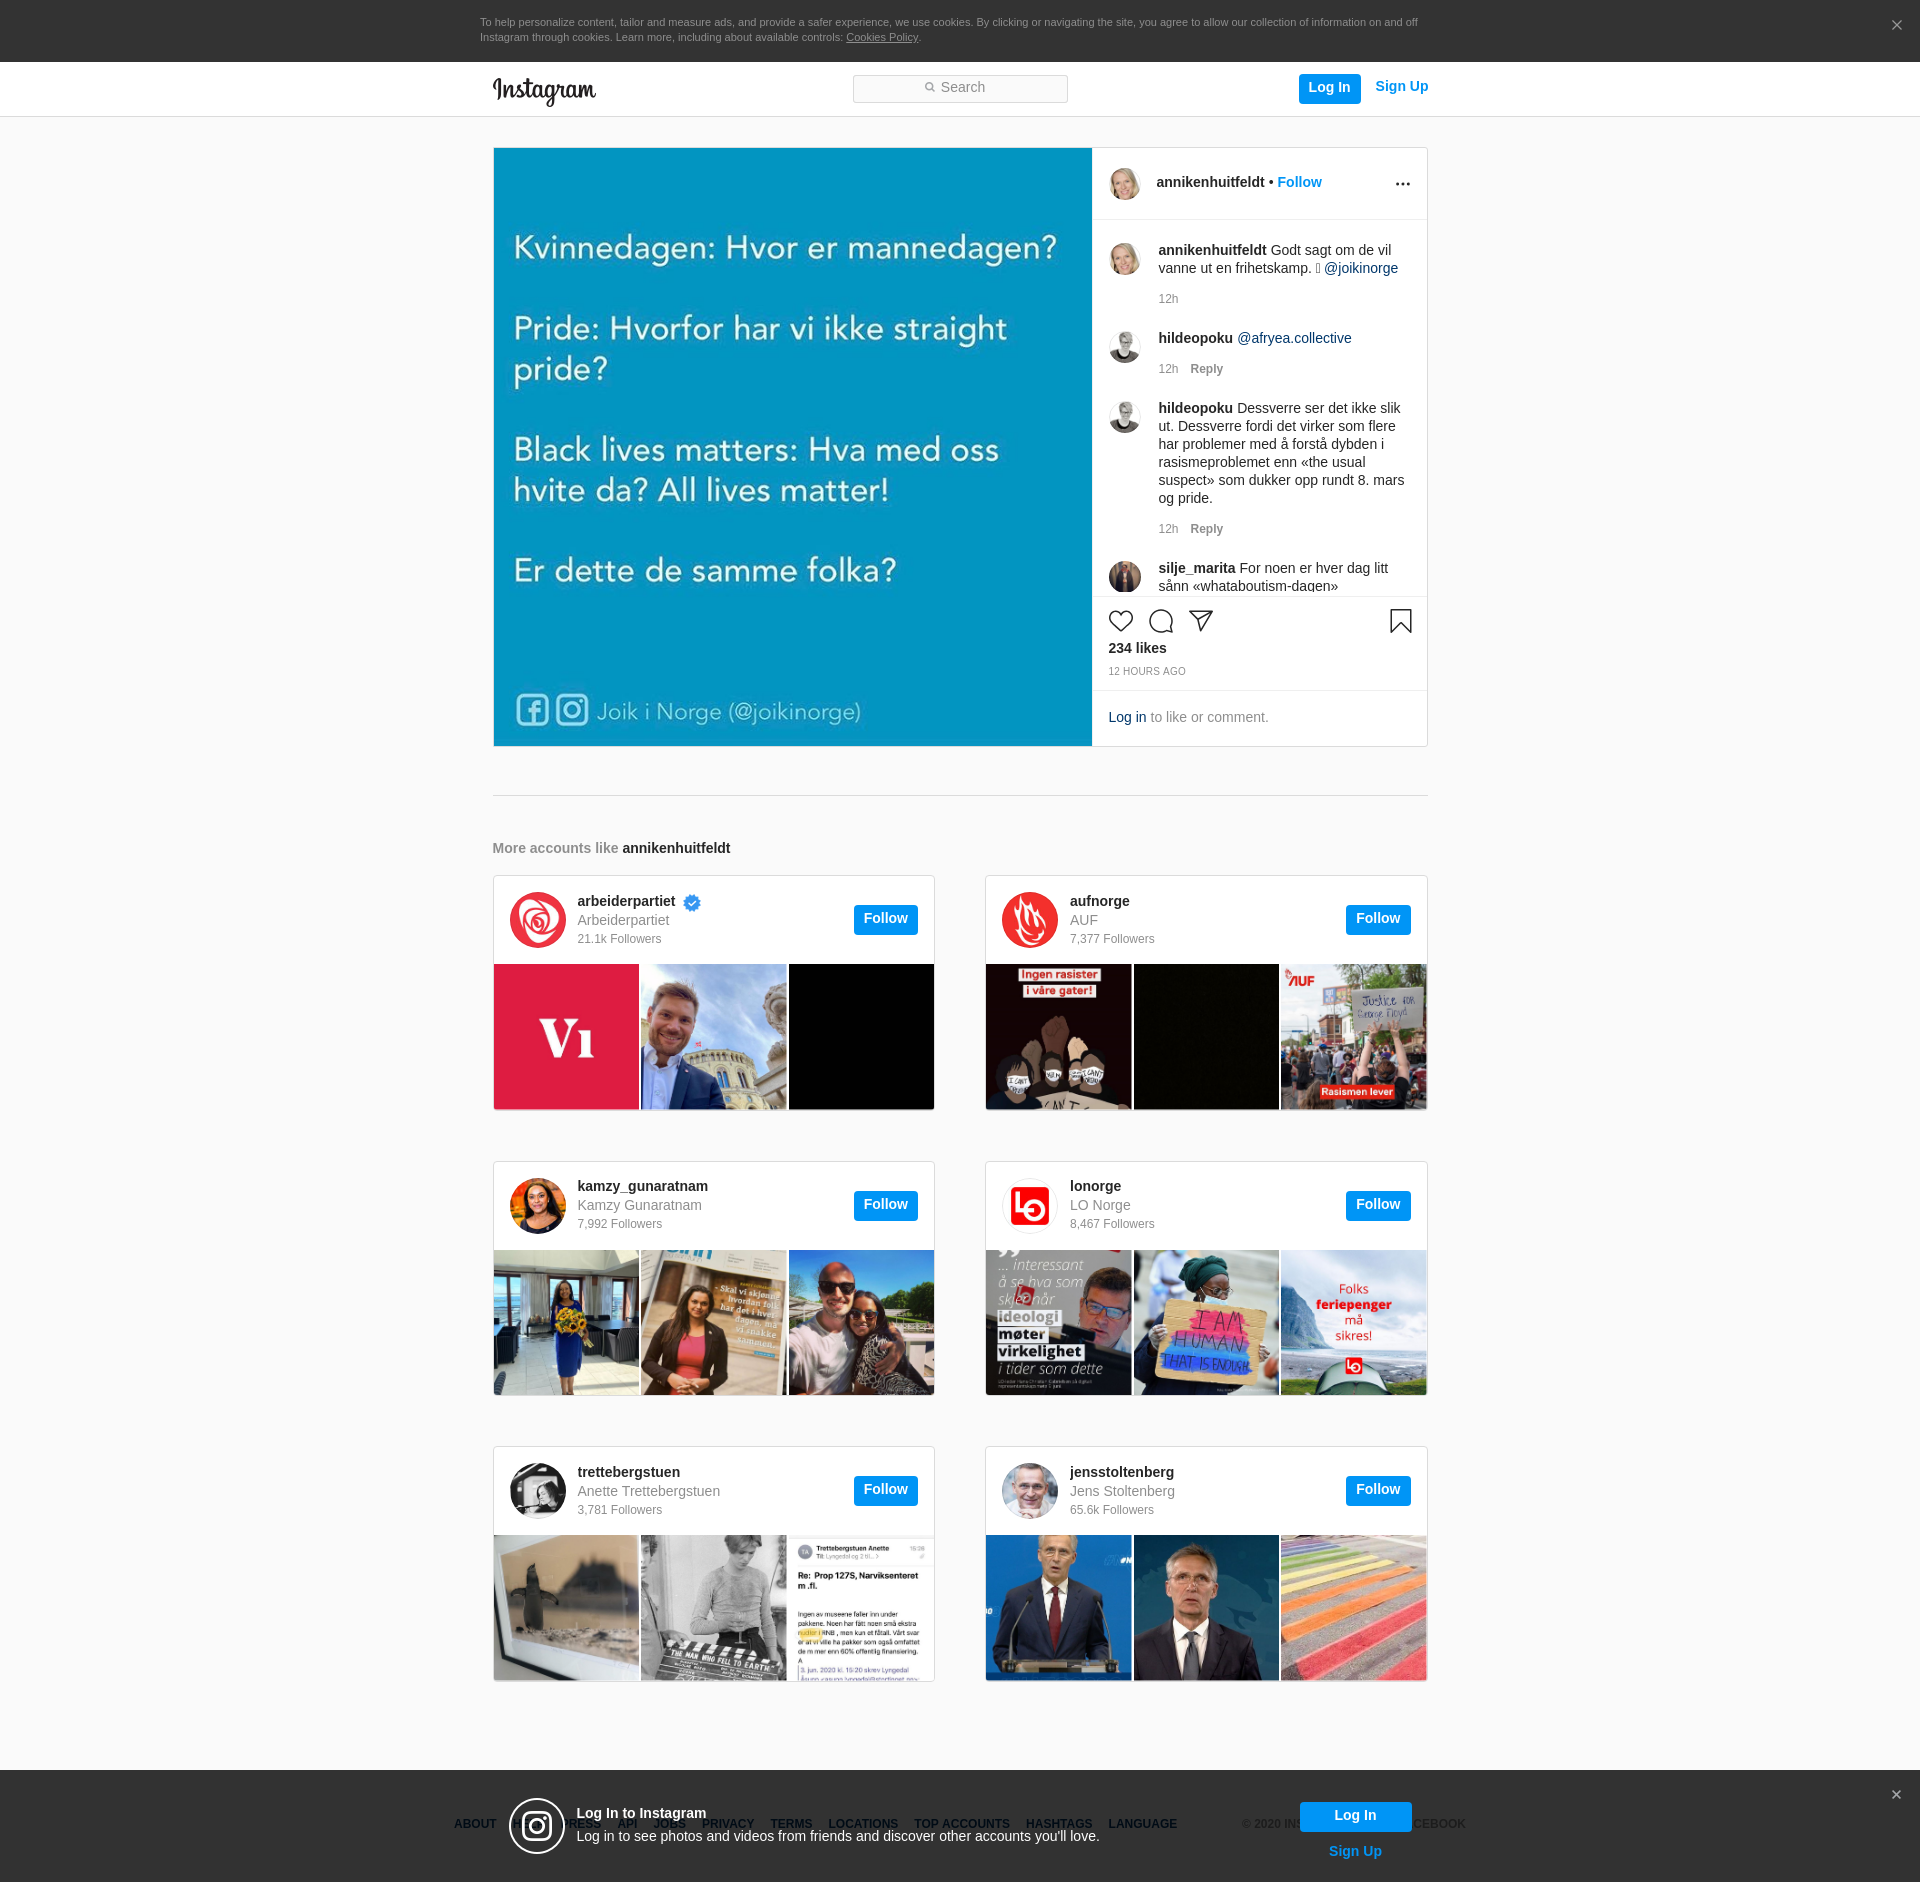Screen dimensions: 1920x1882
Task: Click the top Log In button
Action: pos(1329,88)
